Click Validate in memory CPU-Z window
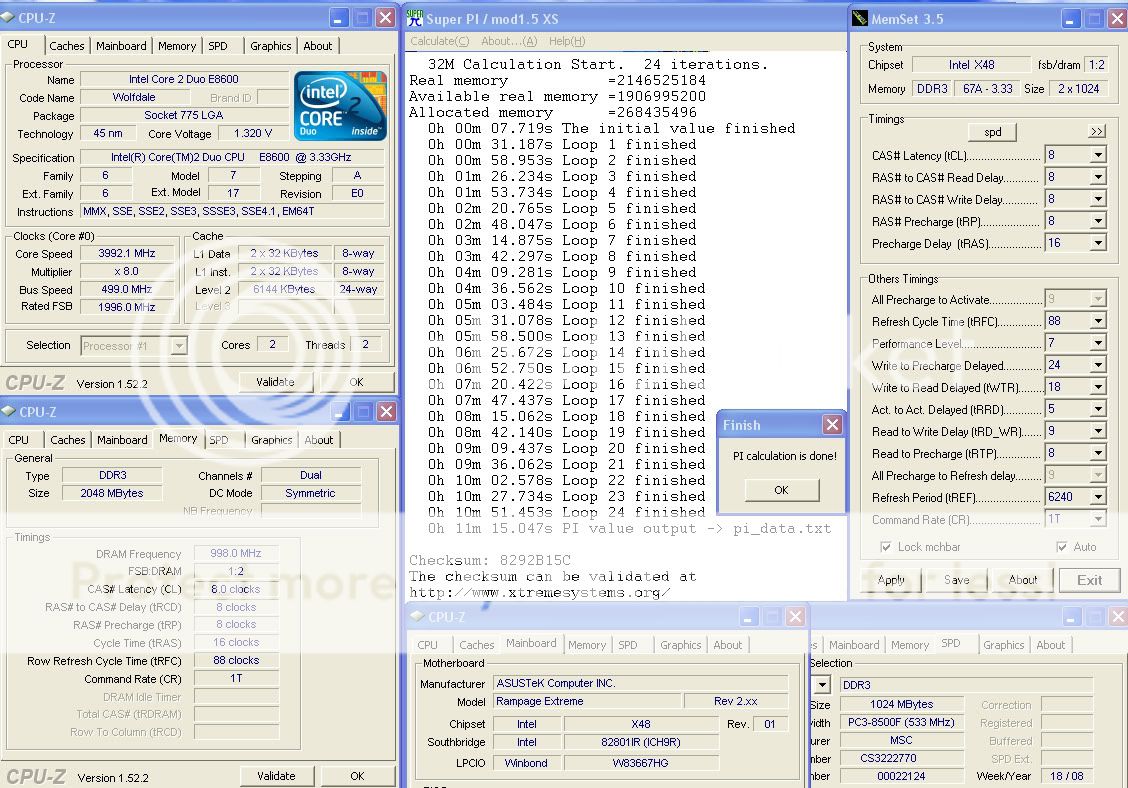Viewport: 1128px width, 788px height. tap(276, 776)
